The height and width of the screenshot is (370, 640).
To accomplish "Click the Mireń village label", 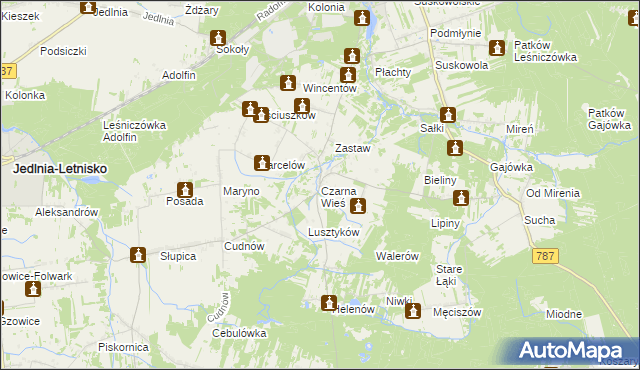I will (520, 129).
